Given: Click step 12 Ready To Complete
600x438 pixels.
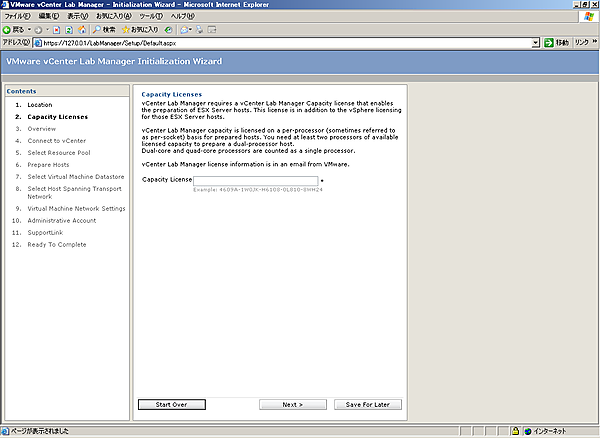Looking at the screenshot, I should [57, 244].
